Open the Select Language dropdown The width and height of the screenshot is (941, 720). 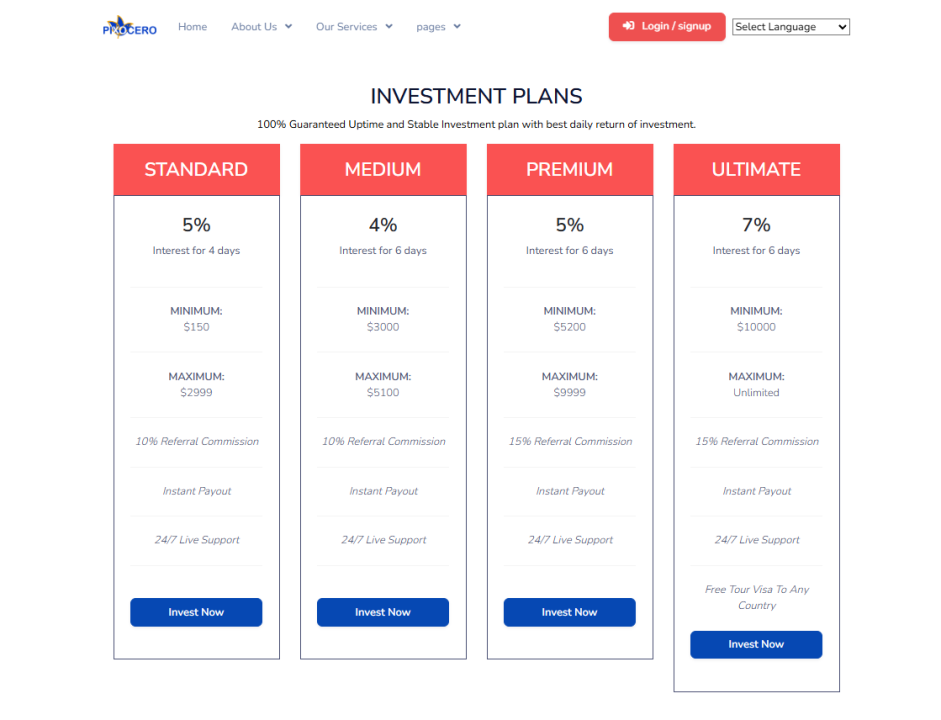click(x=790, y=27)
